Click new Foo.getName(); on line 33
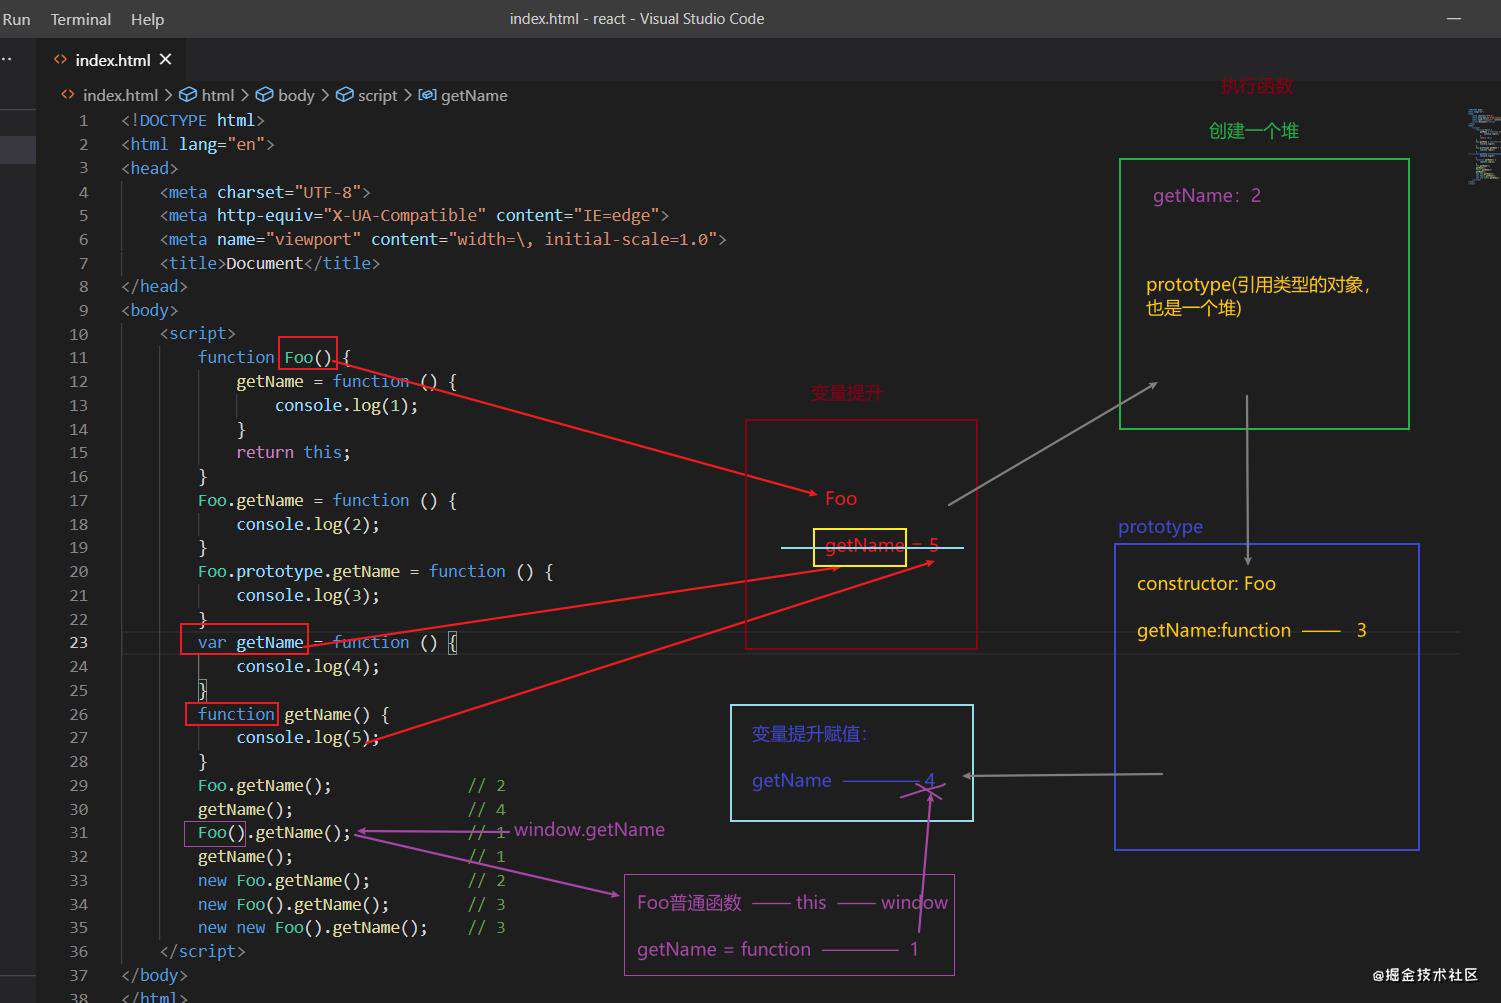The width and height of the screenshot is (1501, 1003). click(284, 881)
